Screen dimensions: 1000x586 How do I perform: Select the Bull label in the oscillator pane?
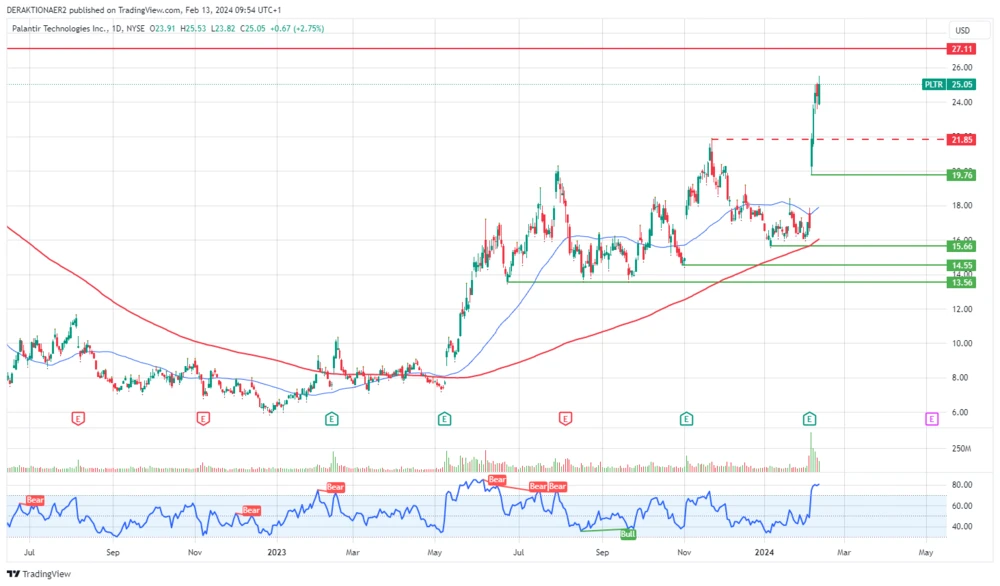627,534
